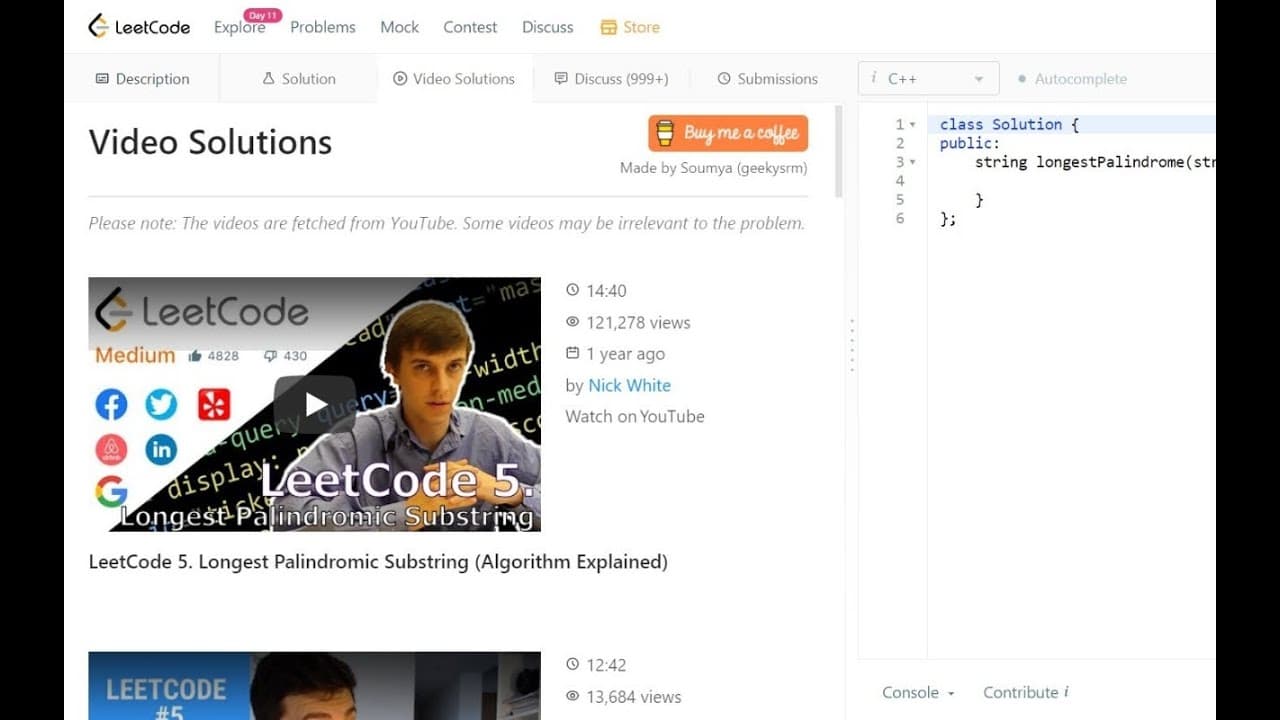Open the Store cart icon
Viewport: 1280px width, 720px height.
click(608, 27)
